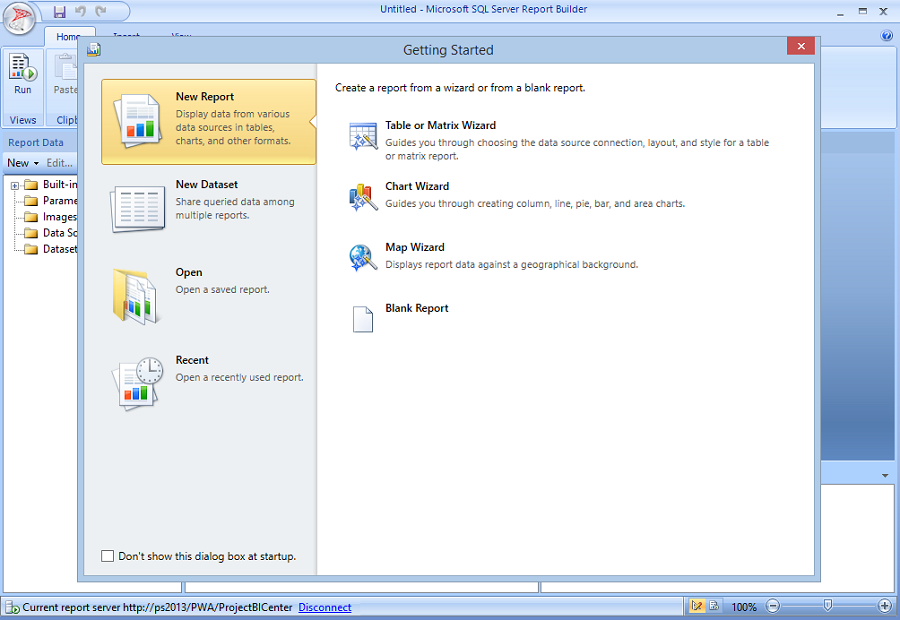Click the Chart Wizard title text
The width and height of the screenshot is (900, 620).
pyautogui.click(x=417, y=186)
